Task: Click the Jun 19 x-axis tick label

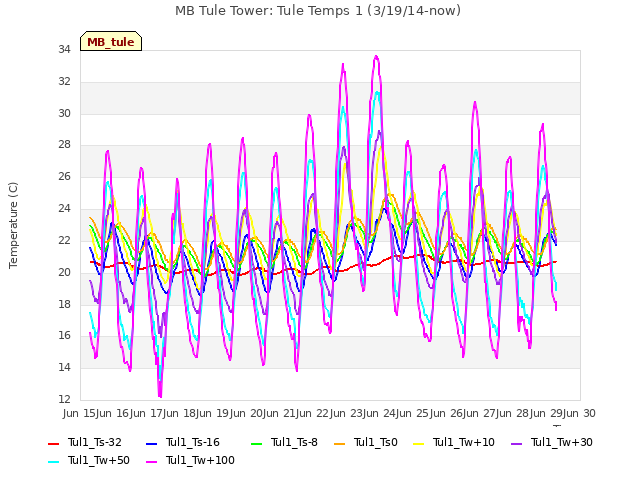Action: (x=214, y=413)
